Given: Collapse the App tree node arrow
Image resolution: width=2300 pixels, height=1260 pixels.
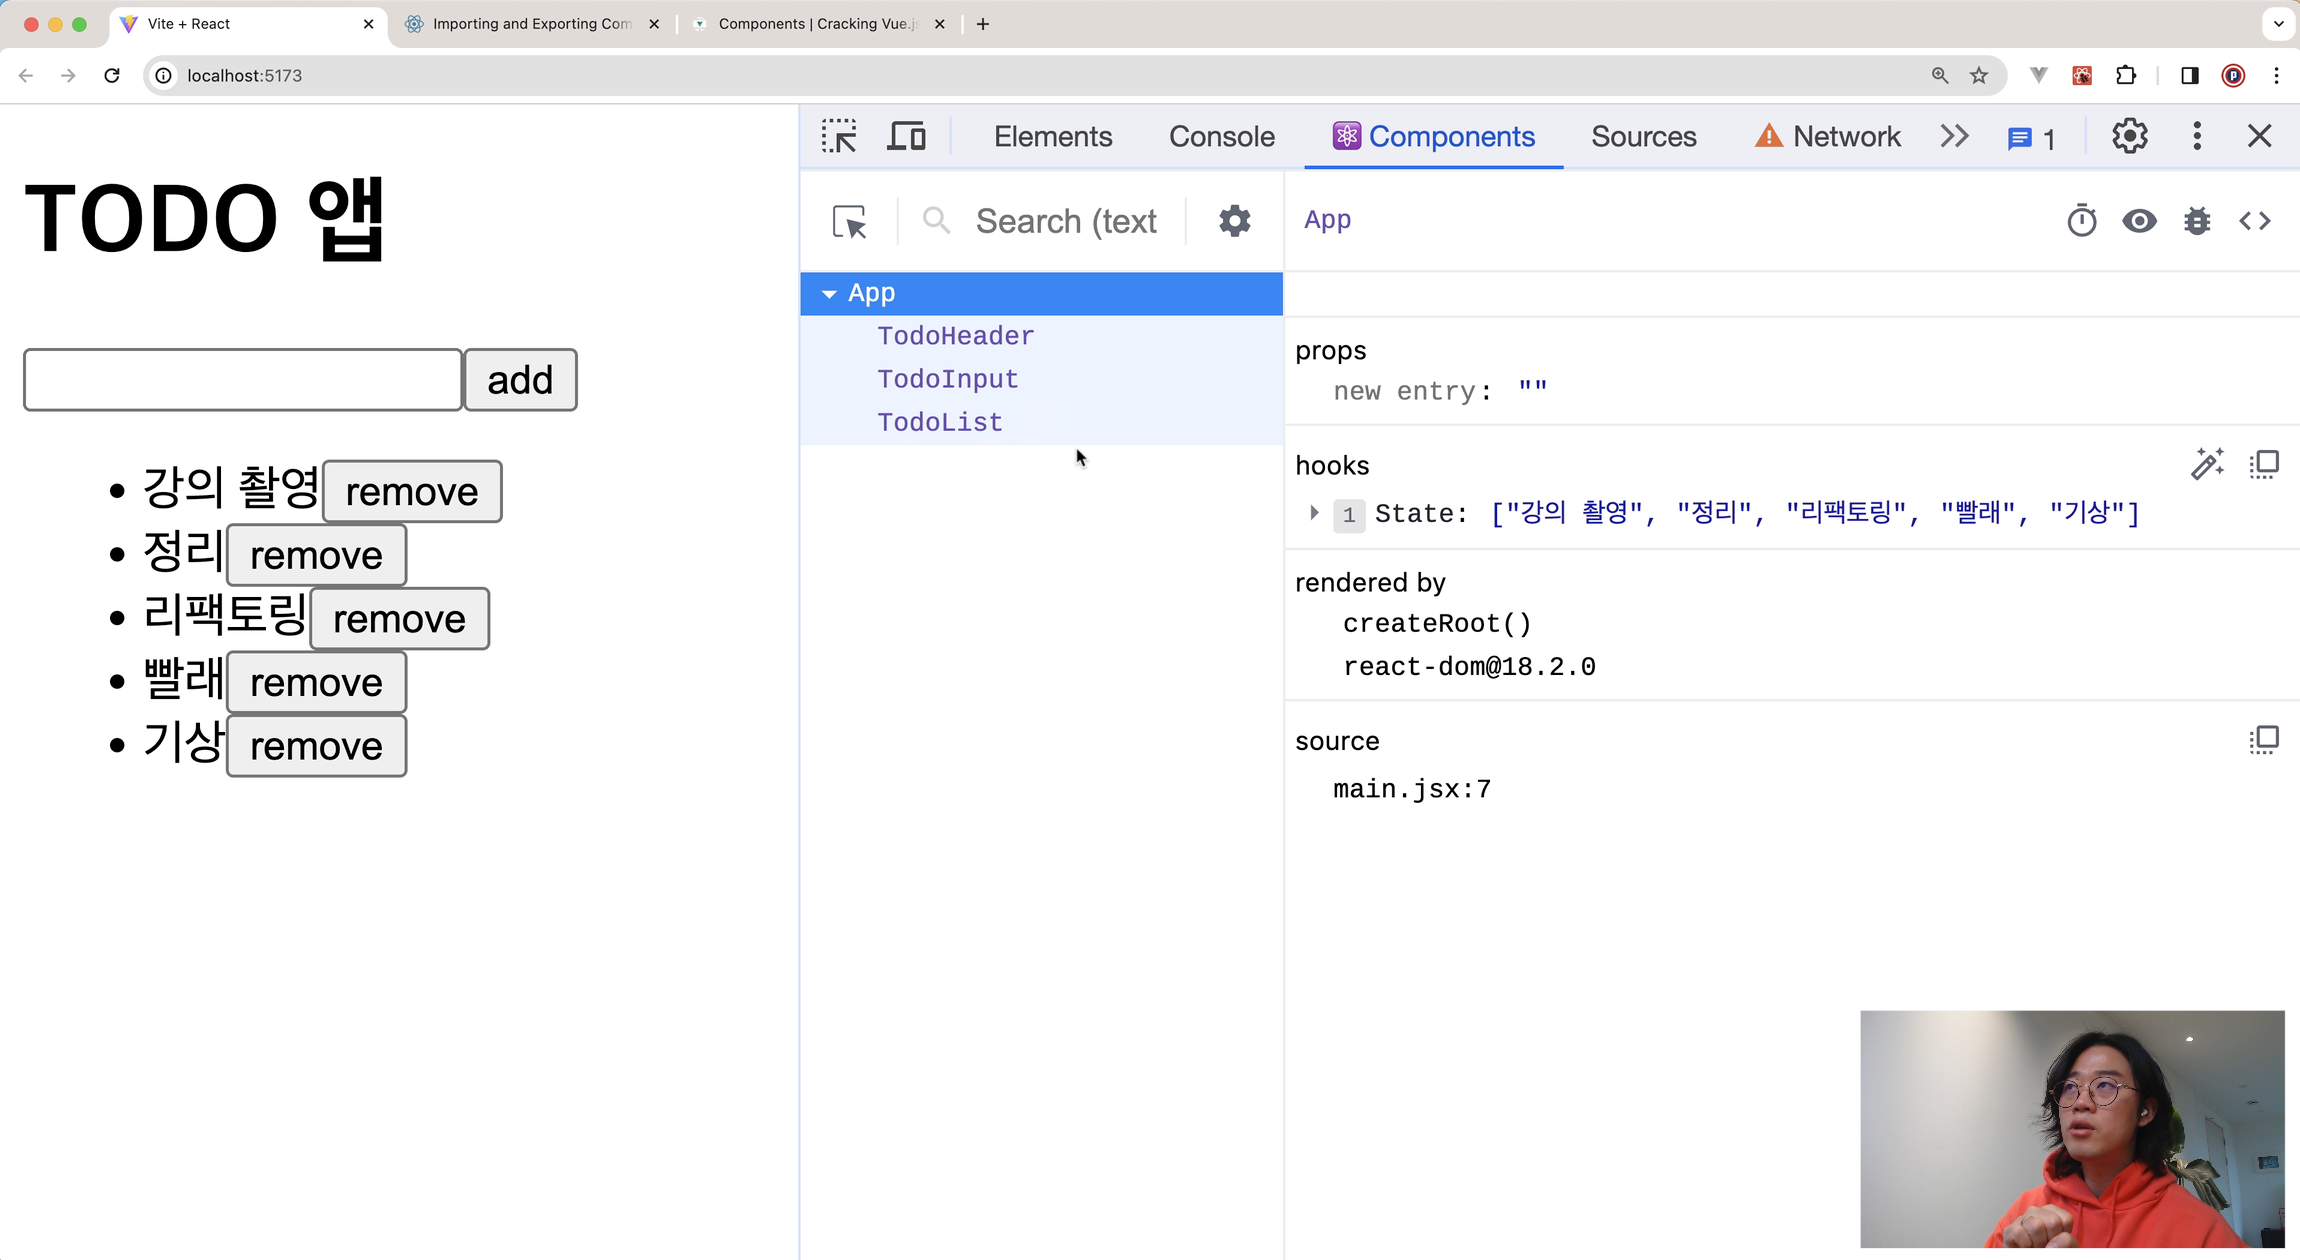Looking at the screenshot, I should (x=828, y=294).
